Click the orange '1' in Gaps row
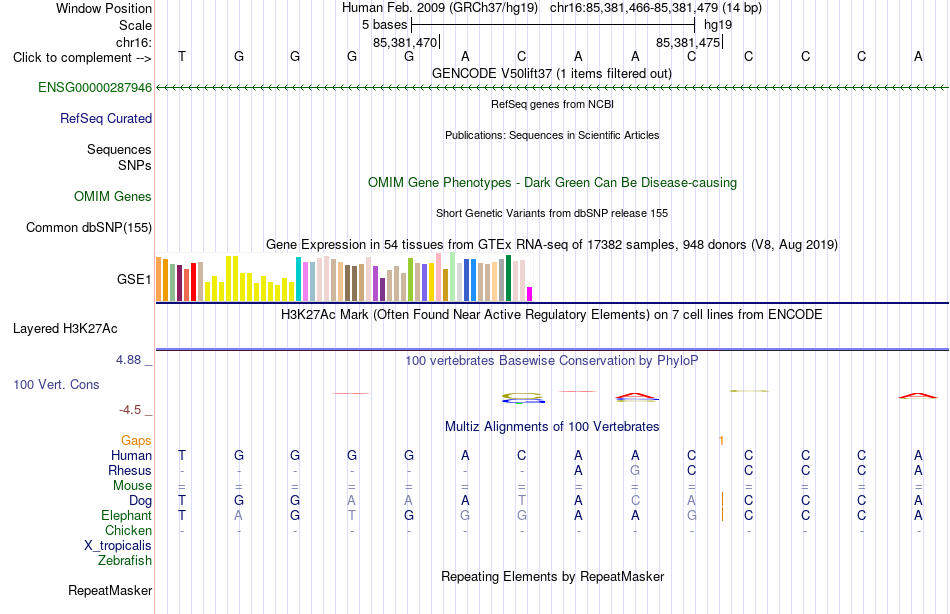 [721, 441]
